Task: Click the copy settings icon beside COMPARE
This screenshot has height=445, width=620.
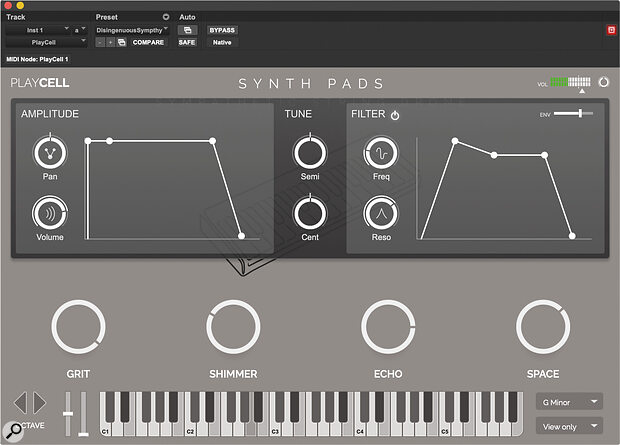Action: pyautogui.click(x=122, y=42)
